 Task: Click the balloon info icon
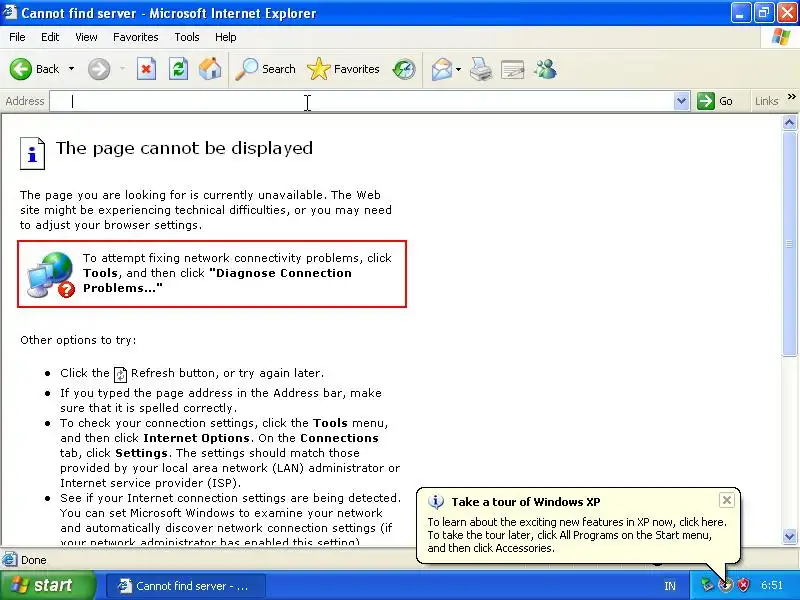tap(436, 502)
